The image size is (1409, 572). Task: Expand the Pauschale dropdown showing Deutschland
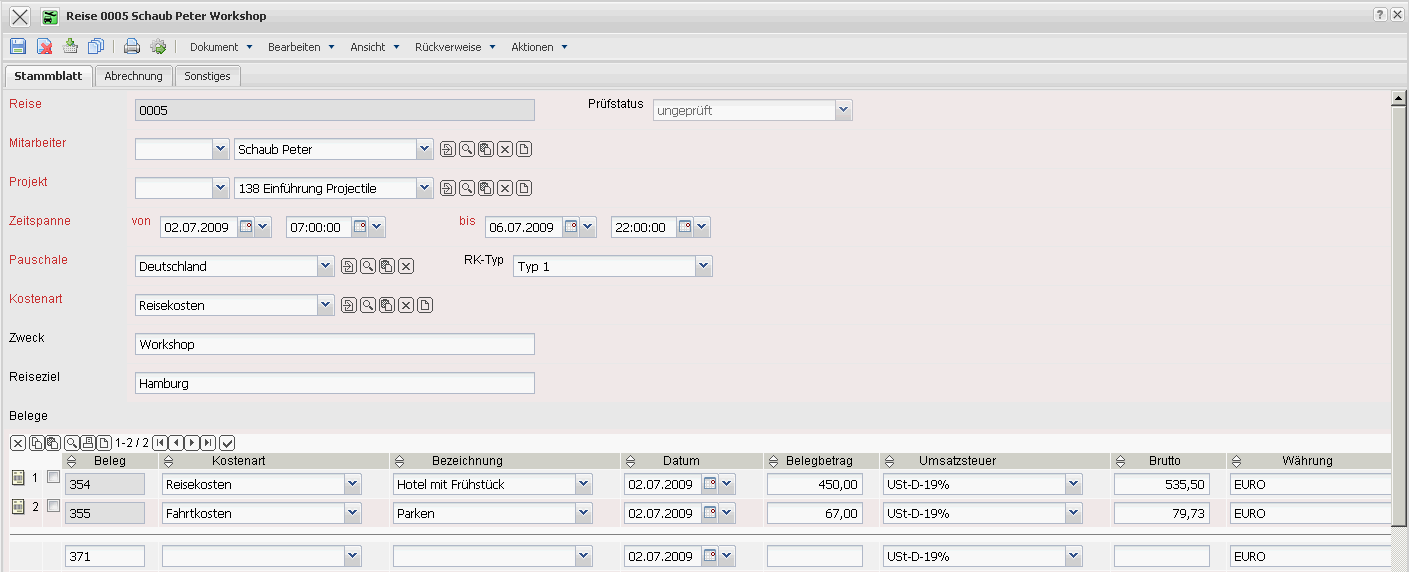[324, 267]
